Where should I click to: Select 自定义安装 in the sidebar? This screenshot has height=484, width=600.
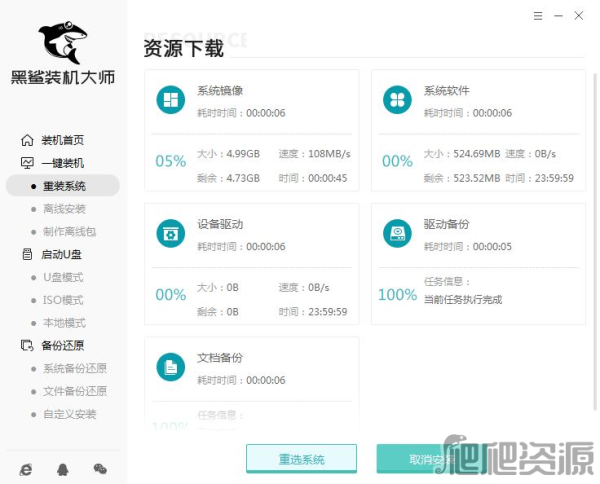pyautogui.click(x=69, y=414)
